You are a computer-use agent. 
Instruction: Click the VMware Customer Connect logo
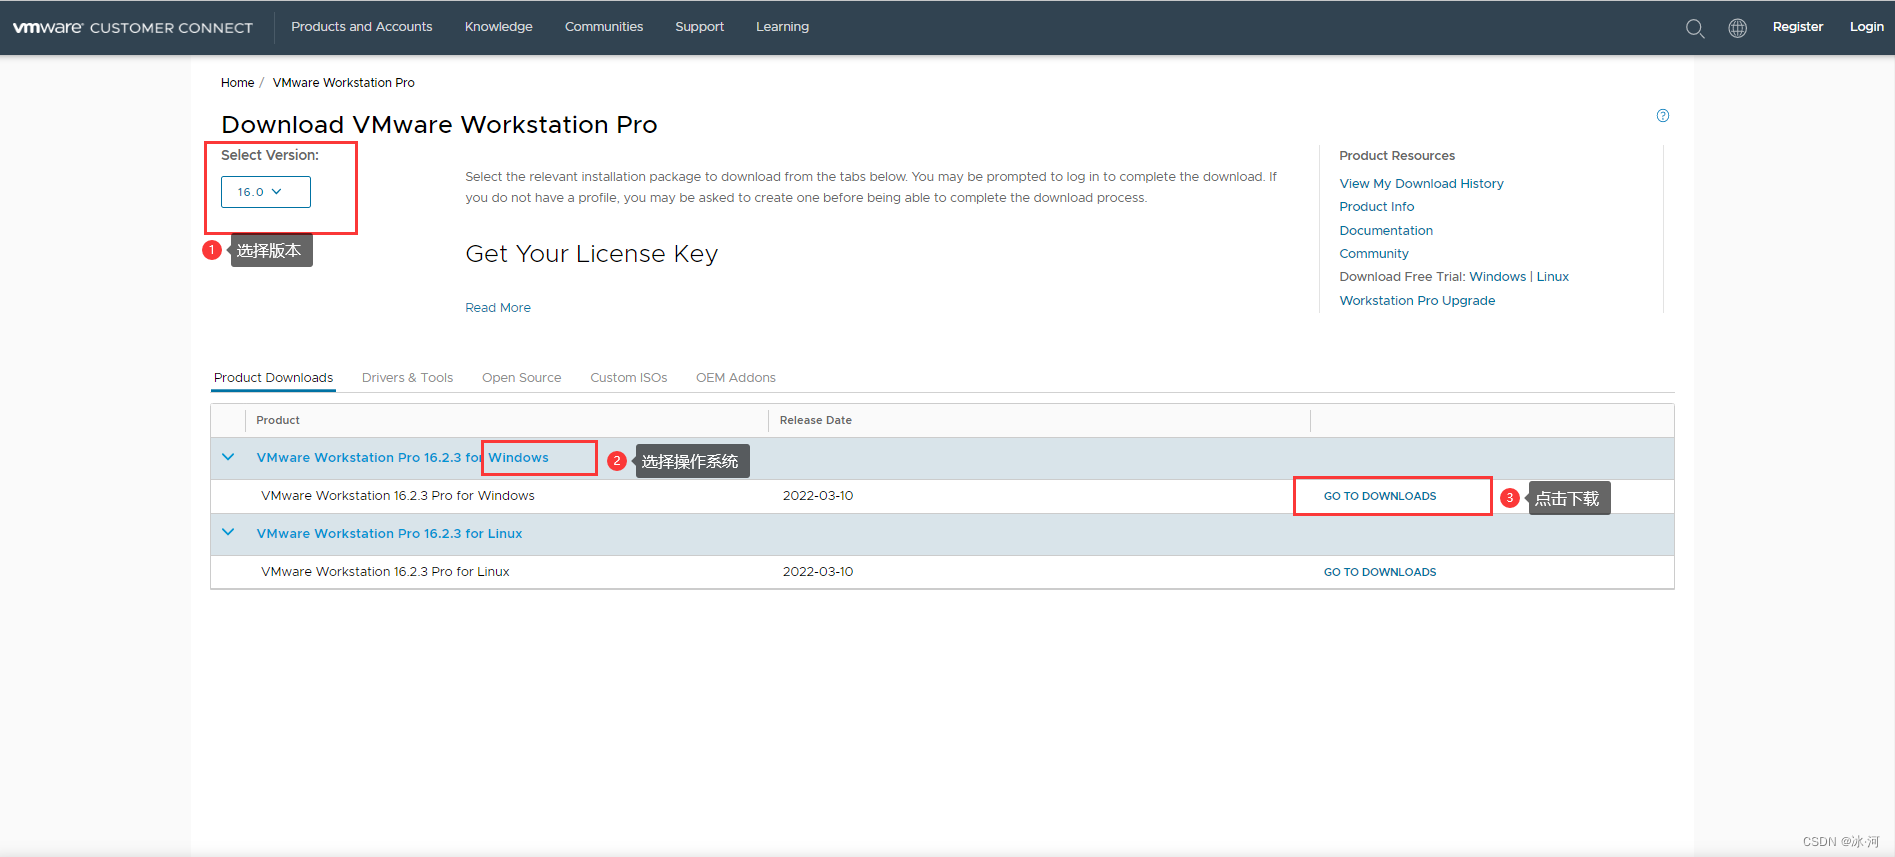(133, 27)
